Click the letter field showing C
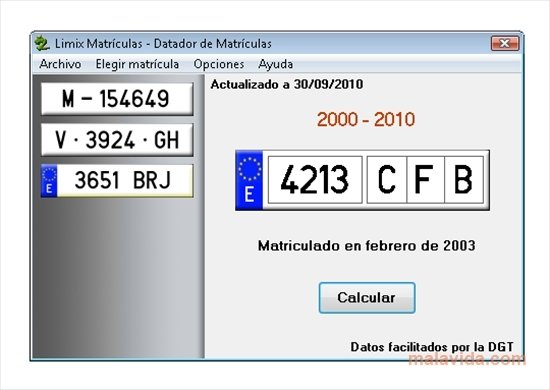This screenshot has width=550, height=390. pyautogui.click(x=387, y=180)
